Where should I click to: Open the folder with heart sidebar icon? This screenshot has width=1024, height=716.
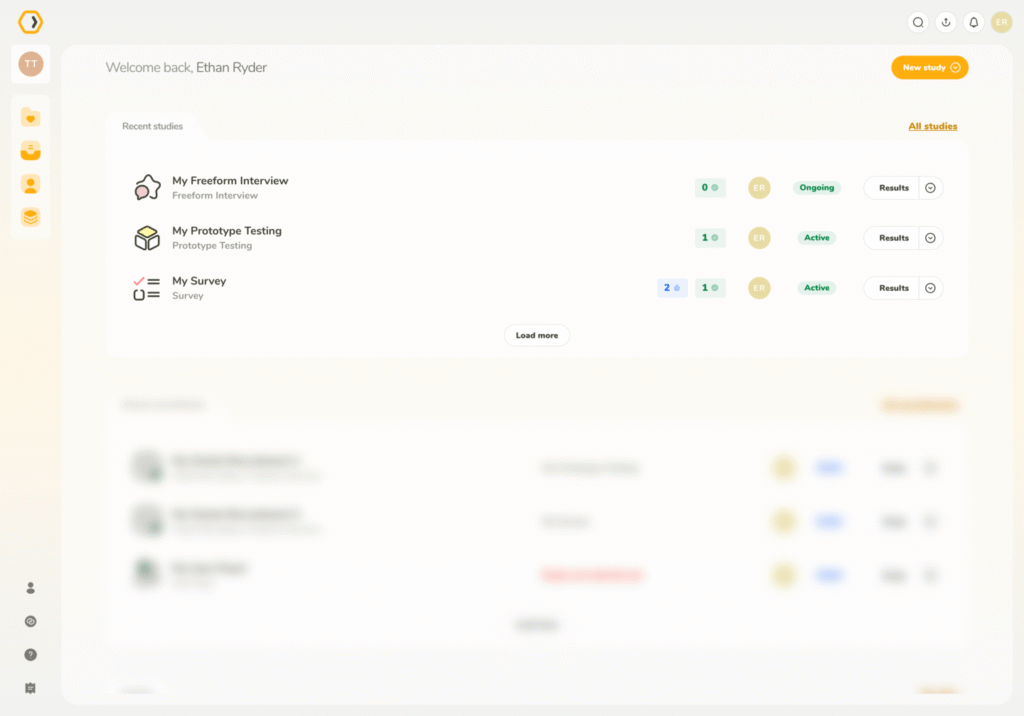point(31,118)
